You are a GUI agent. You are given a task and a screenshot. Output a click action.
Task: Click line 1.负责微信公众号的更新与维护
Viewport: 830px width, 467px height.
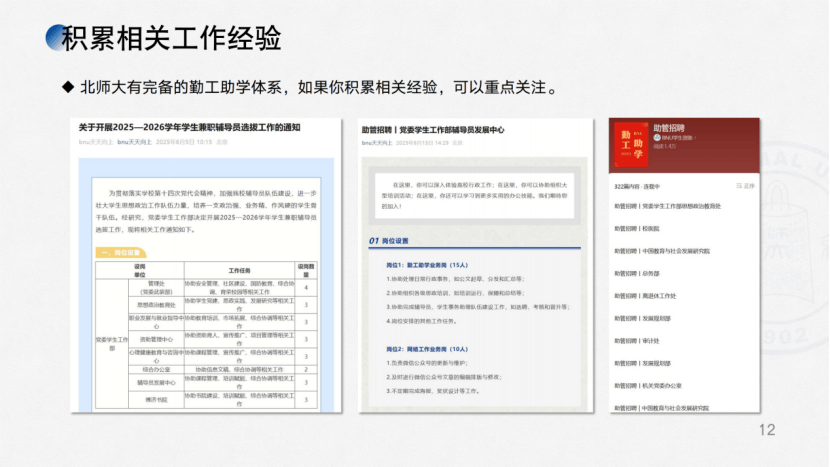(427, 363)
